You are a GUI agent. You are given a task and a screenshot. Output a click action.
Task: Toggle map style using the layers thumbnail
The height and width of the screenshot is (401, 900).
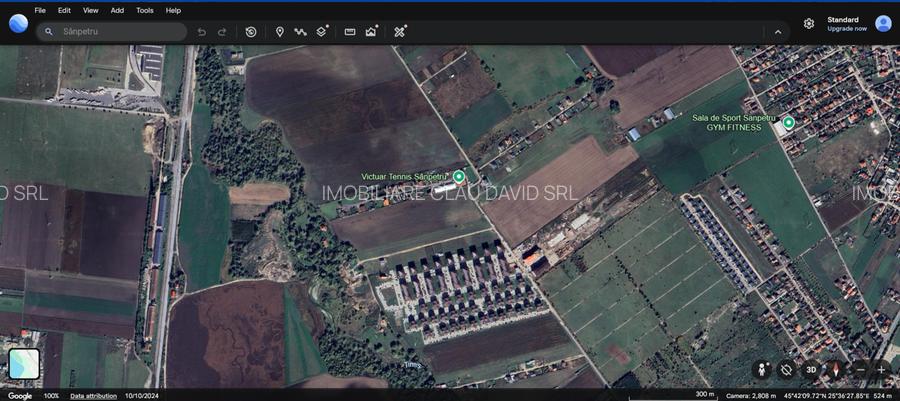(24, 364)
